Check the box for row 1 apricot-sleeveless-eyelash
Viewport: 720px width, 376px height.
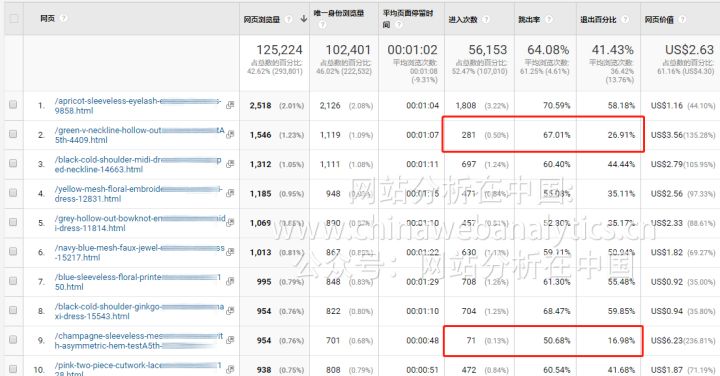point(13,105)
